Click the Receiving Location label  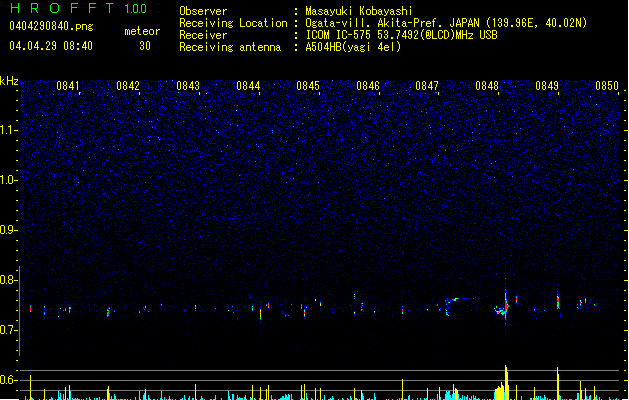pyautogui.click(x=233, y=23)
